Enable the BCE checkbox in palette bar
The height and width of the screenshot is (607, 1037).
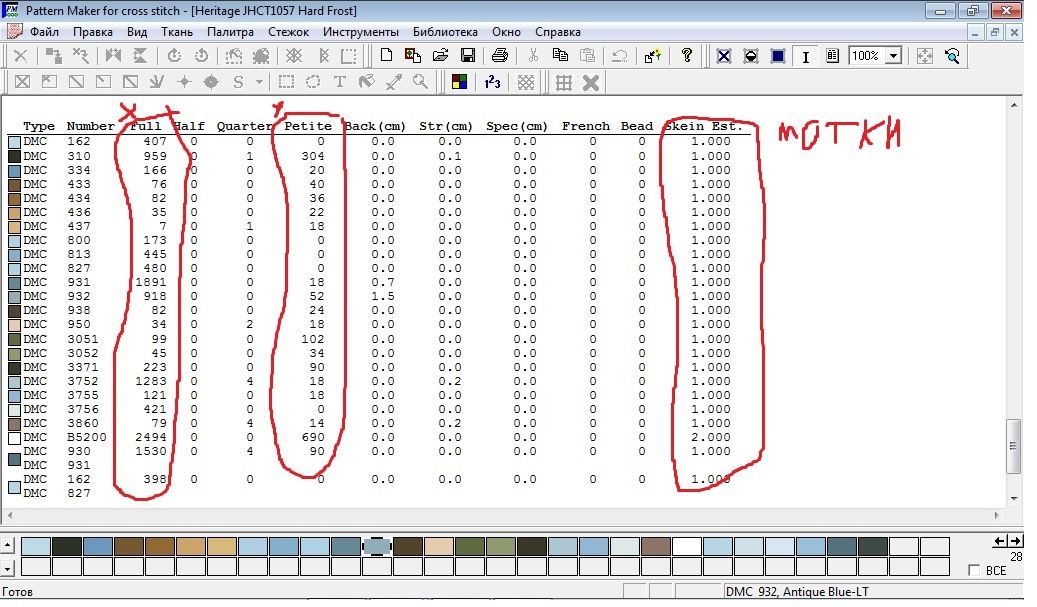coord(975,570)
